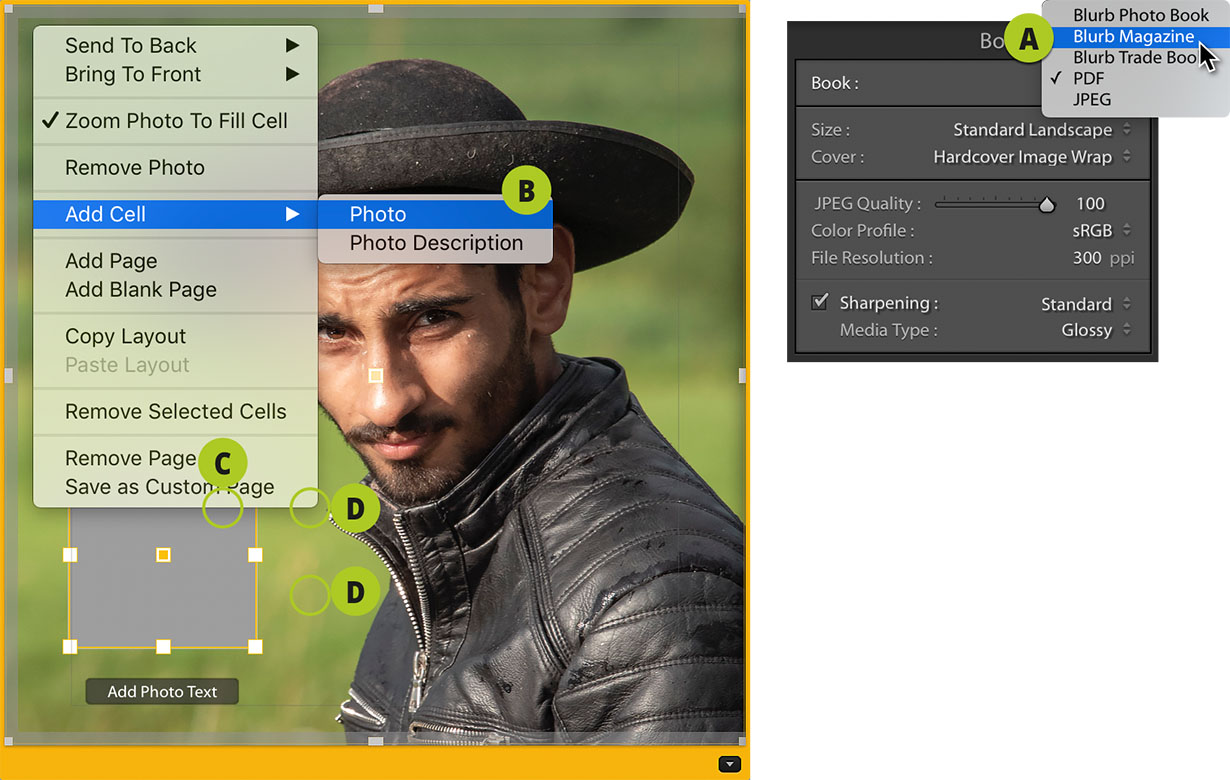Viewport: 1230px width, 780px height.
Task: Choose Remove Photo from the context menu
Action: pyautogui.click(x=175, y=168)
